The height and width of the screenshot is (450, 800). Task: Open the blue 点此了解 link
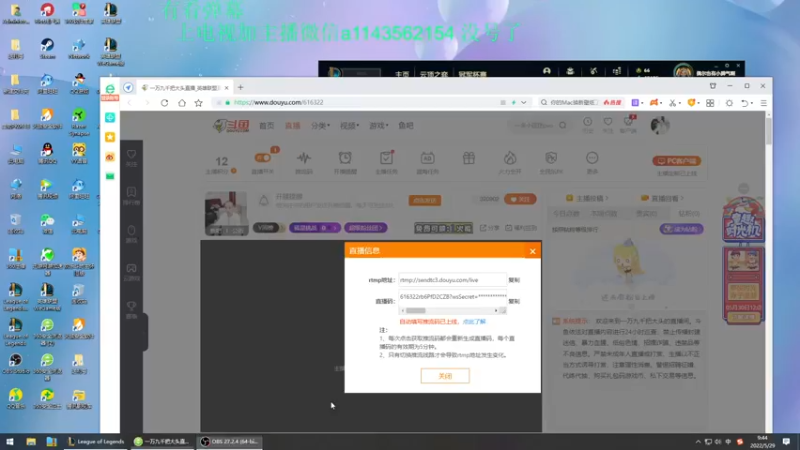[x=474, y=322]
